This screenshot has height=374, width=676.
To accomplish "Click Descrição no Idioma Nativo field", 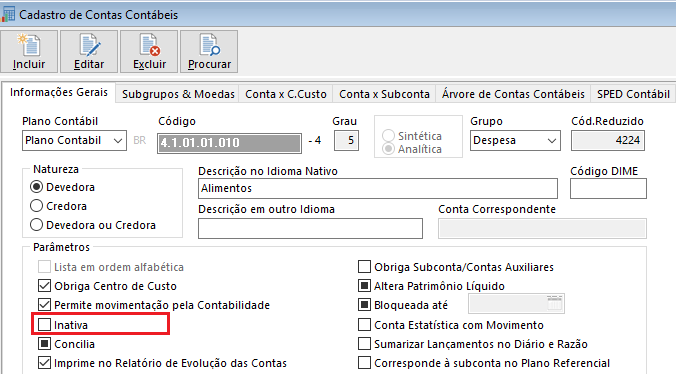I will pyautogui.click(x=378, y=188).
